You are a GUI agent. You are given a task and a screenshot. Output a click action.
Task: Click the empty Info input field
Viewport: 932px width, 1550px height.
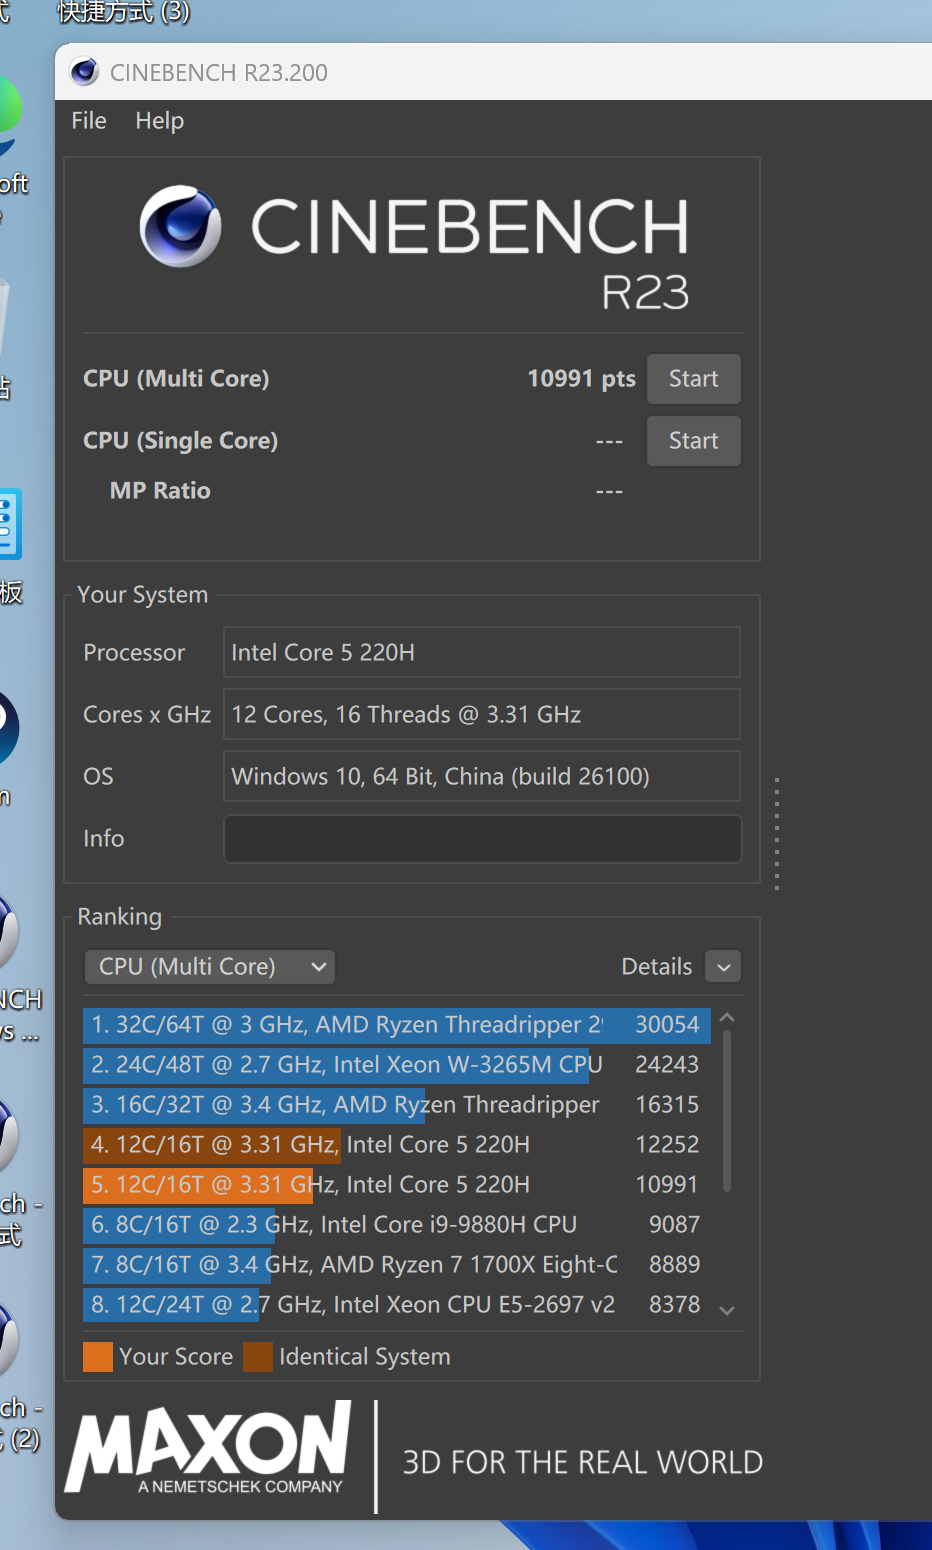pyautogui.click(x=482, y=839)
